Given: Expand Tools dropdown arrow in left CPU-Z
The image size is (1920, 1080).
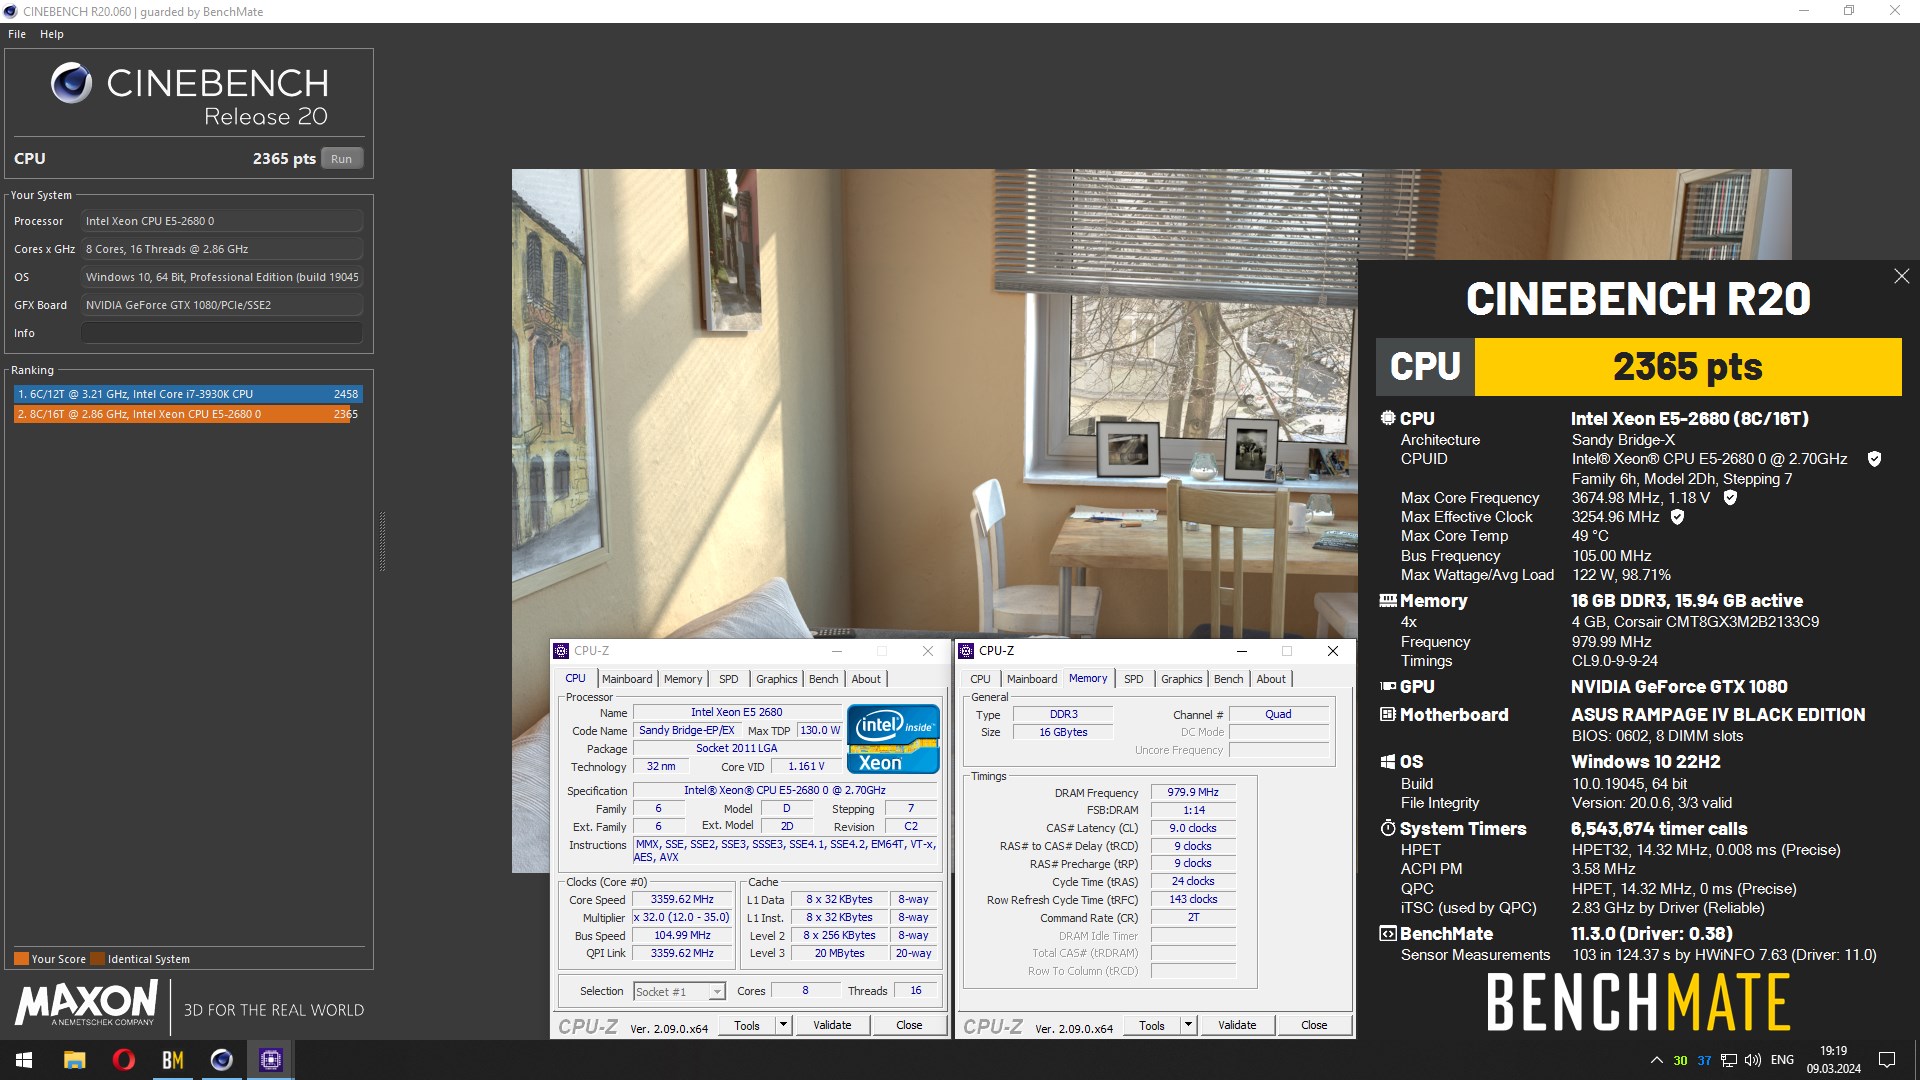Looking at the screenshot, I should click(783, 1026).
